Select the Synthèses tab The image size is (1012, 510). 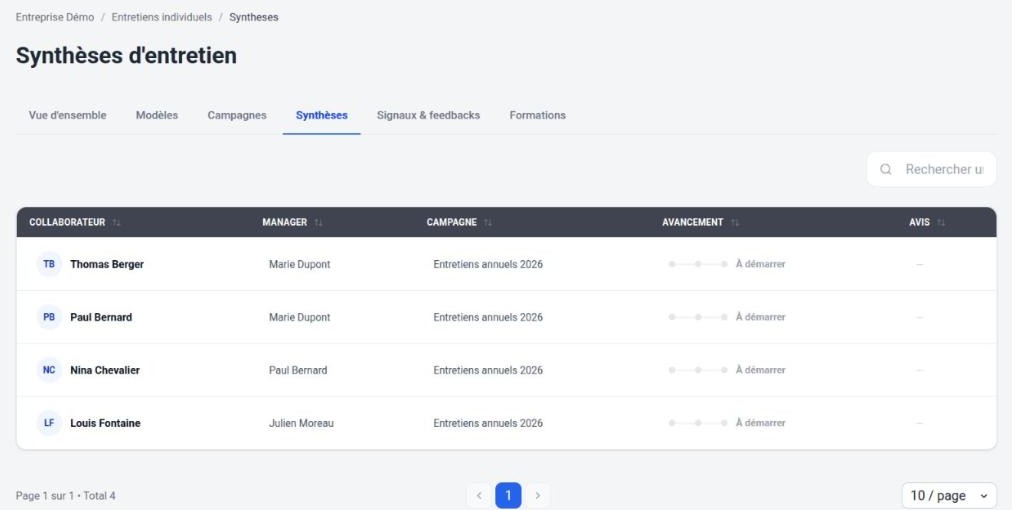tap(321, 115)
